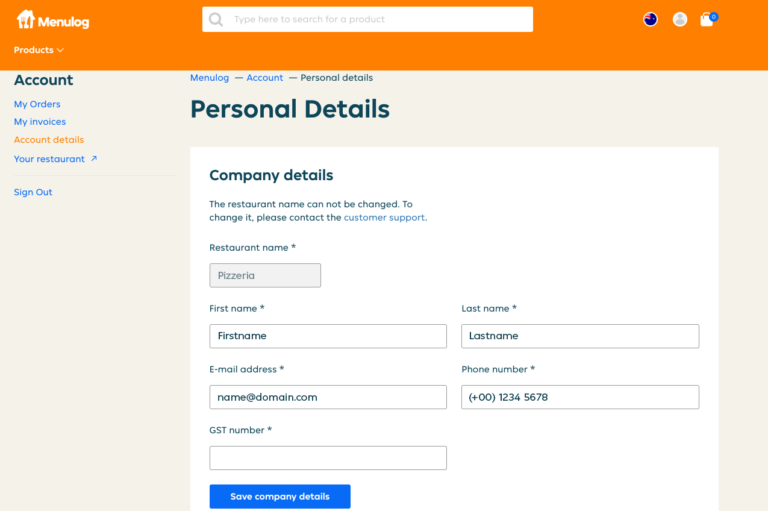Go to the Account breadcrumb
This screenshot has width=768, height=511.
tap(265, 78)
